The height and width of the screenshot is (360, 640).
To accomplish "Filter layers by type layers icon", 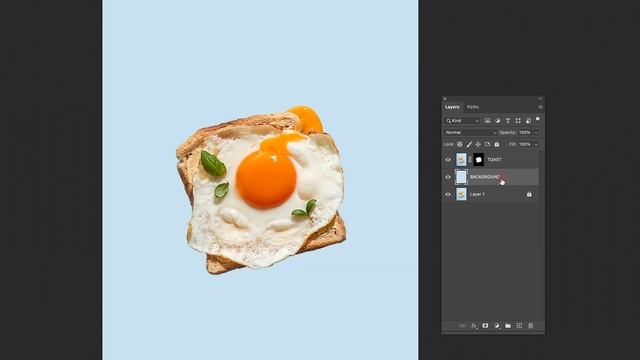I will (x=508, y=121).
